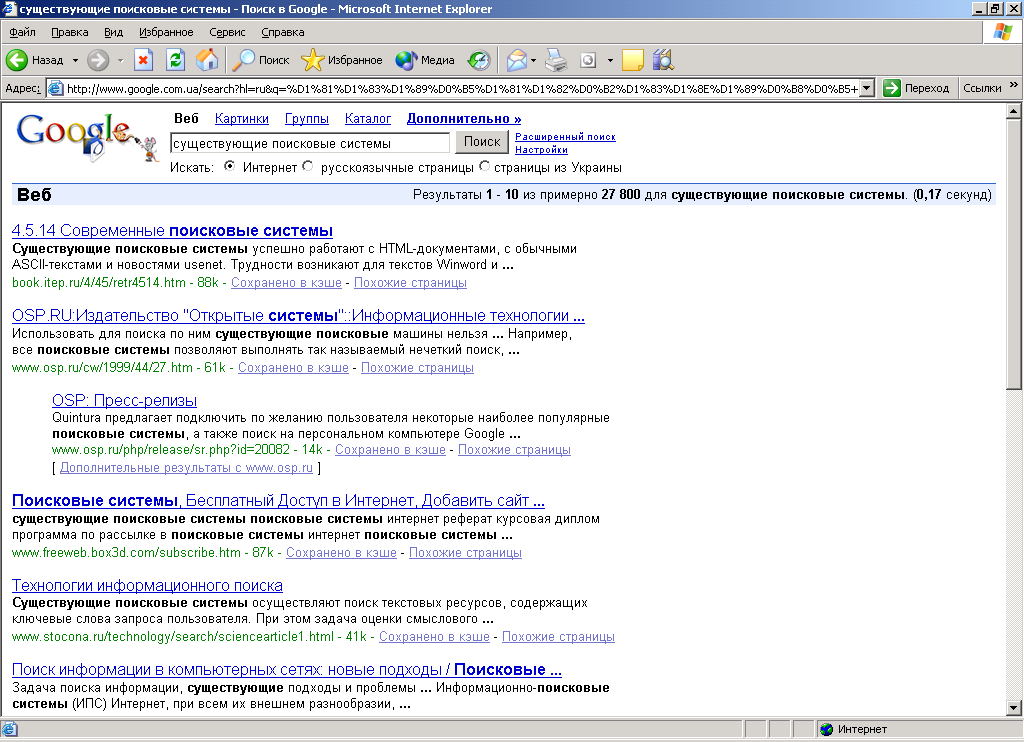
Task: Select the Интернет search radio button
Action: (x=229, y=166)
